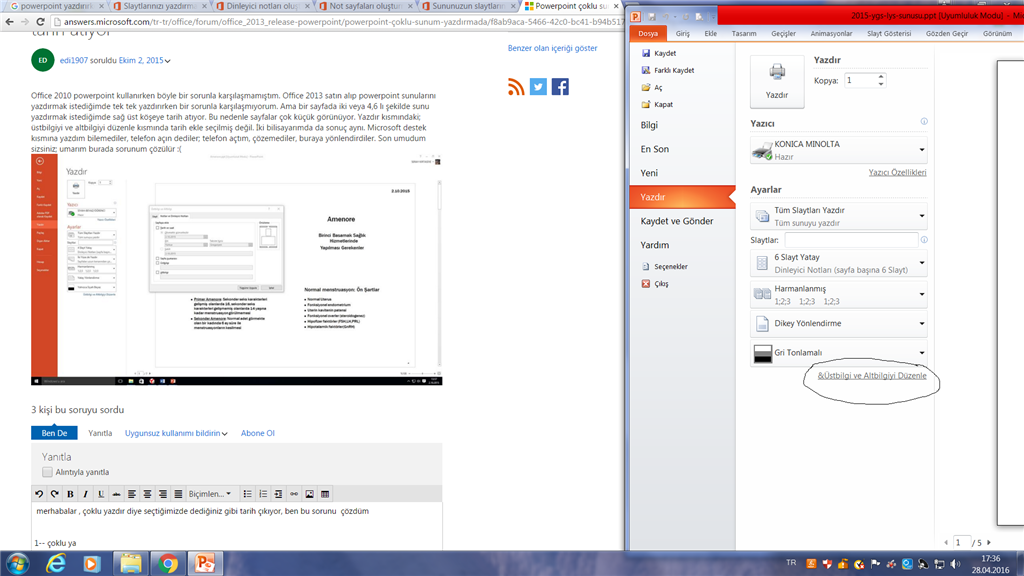Open the KONICA MINOLTA printer dropdown
The height and width of the screenshot is (576, 1024).
[839, 150]
